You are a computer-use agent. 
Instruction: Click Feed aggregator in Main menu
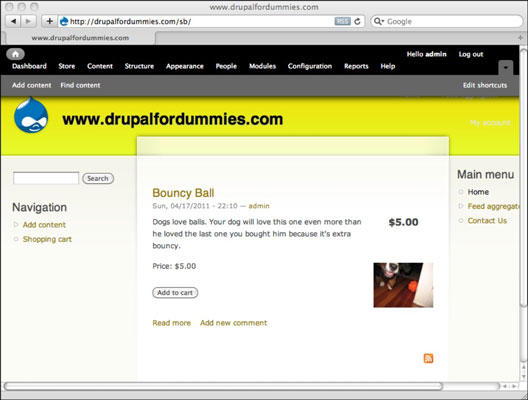(493, 206)
